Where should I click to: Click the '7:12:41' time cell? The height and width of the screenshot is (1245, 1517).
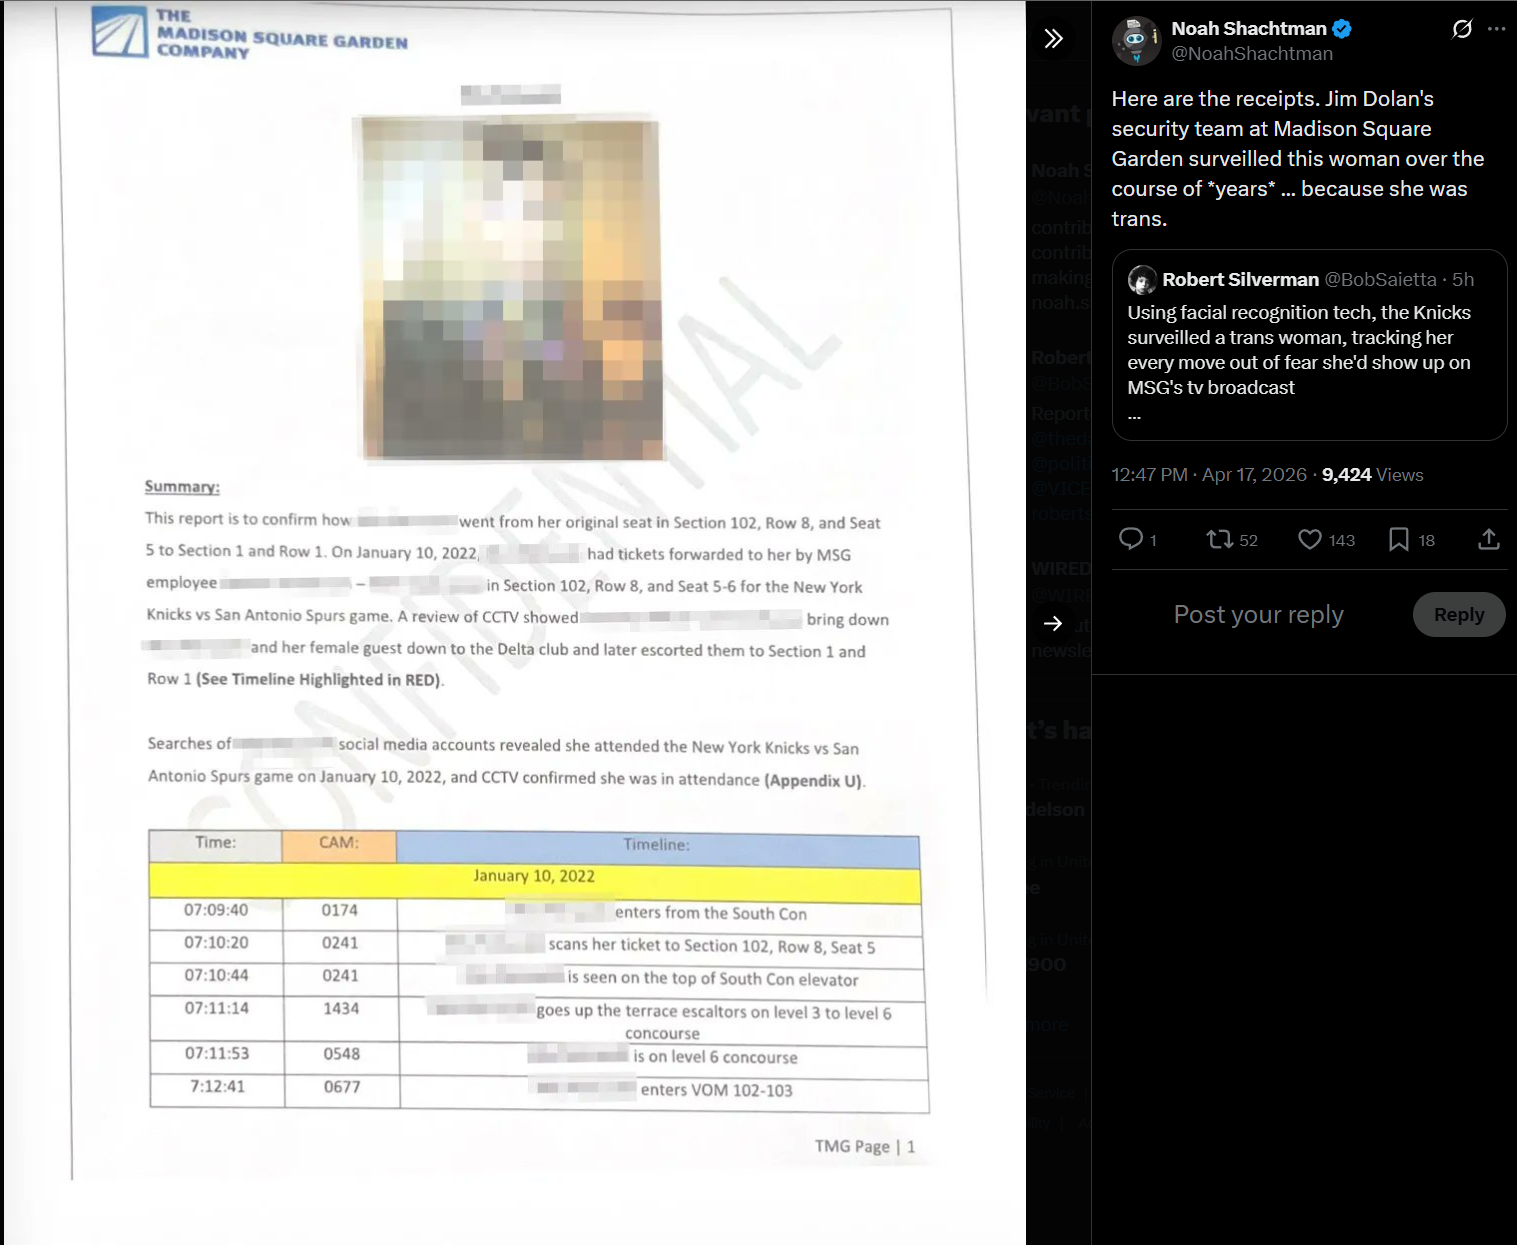coord(218,1087)
